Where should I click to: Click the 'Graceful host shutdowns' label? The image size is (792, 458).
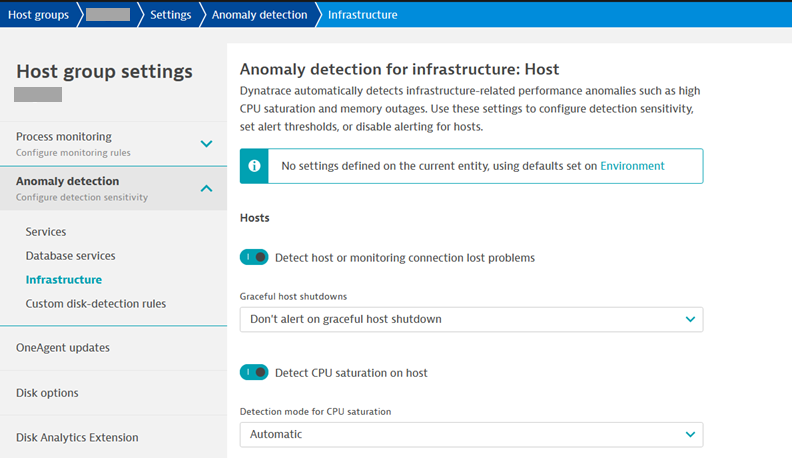pos(293,296)
